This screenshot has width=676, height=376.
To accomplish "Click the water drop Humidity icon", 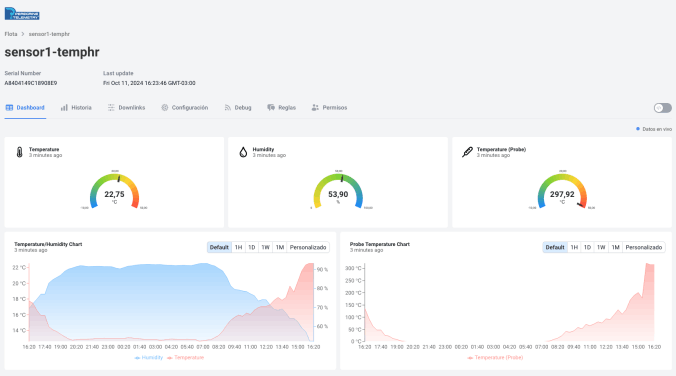I will coord(243,152).
